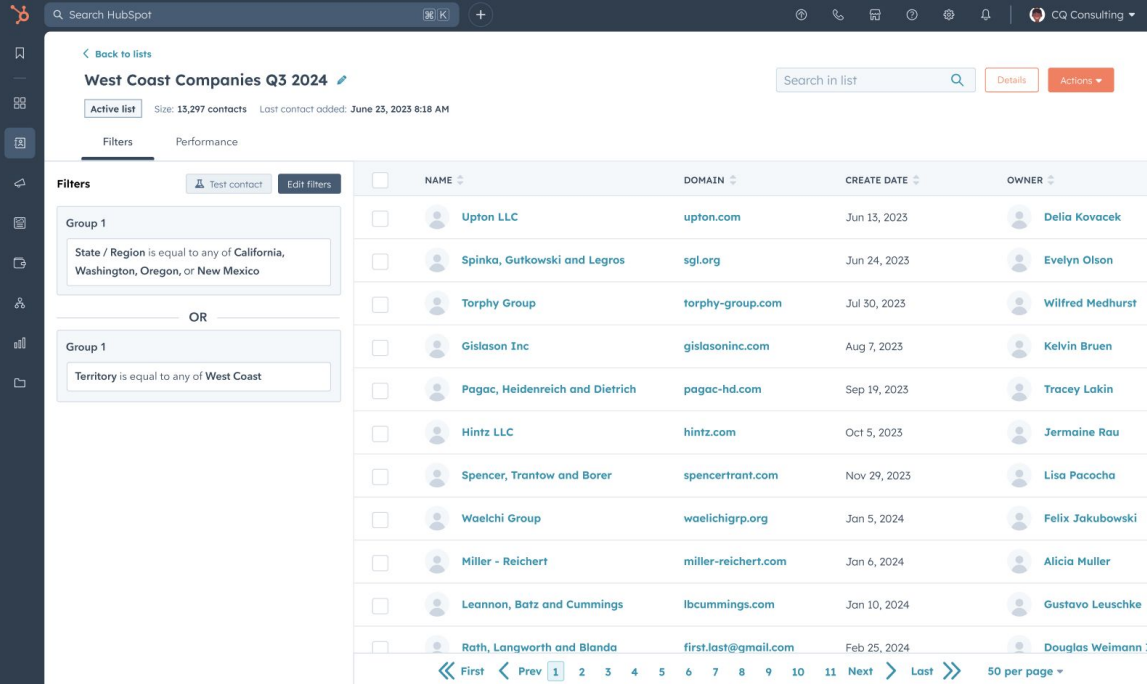Image resolution: width=1147 pixels, height=684 pixels.
Task: Sort by the DOMAIN column header
Action: tap(710, 180)
